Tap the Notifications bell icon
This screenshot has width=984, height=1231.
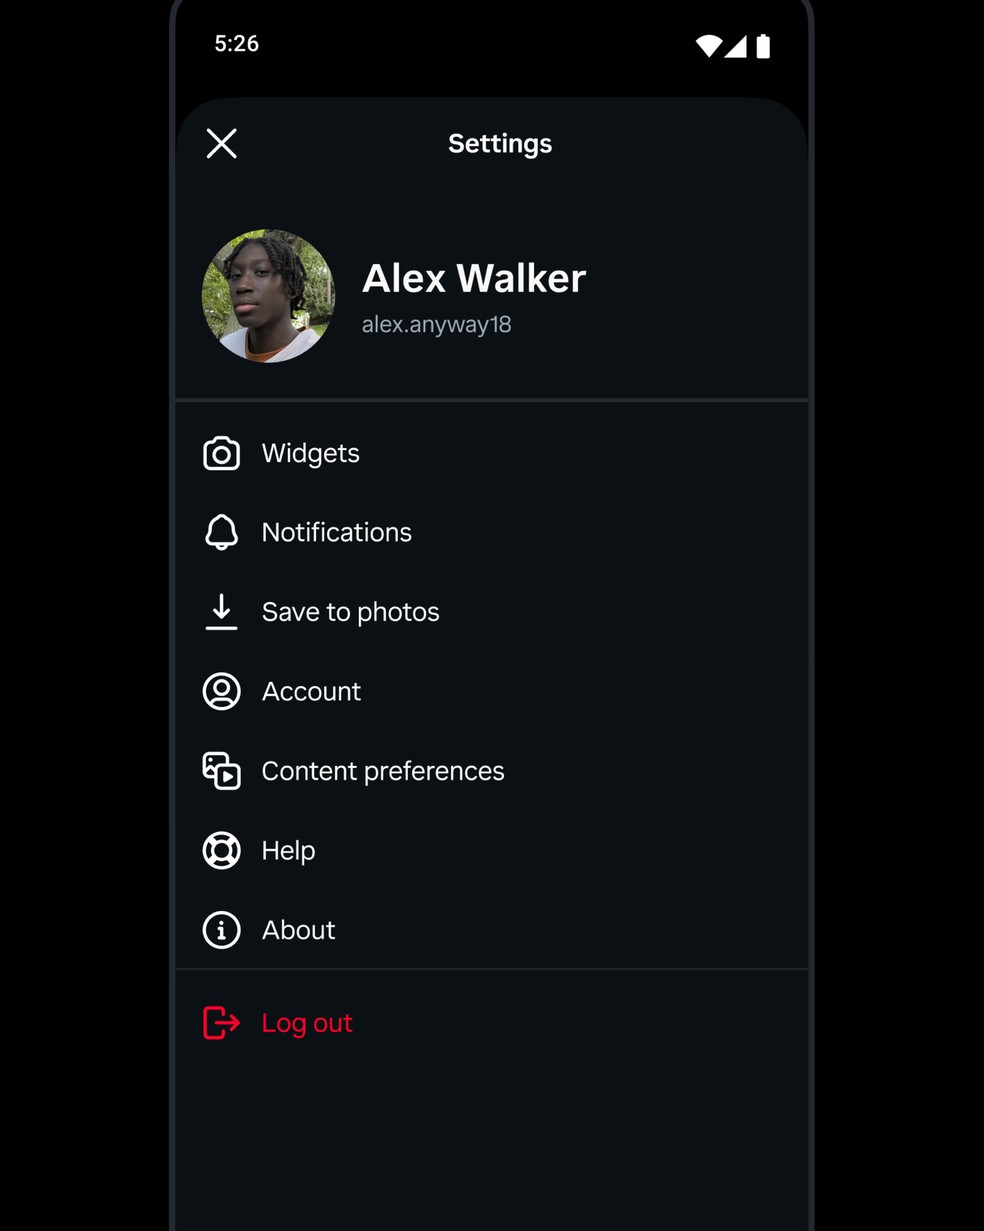pos(222,533)
